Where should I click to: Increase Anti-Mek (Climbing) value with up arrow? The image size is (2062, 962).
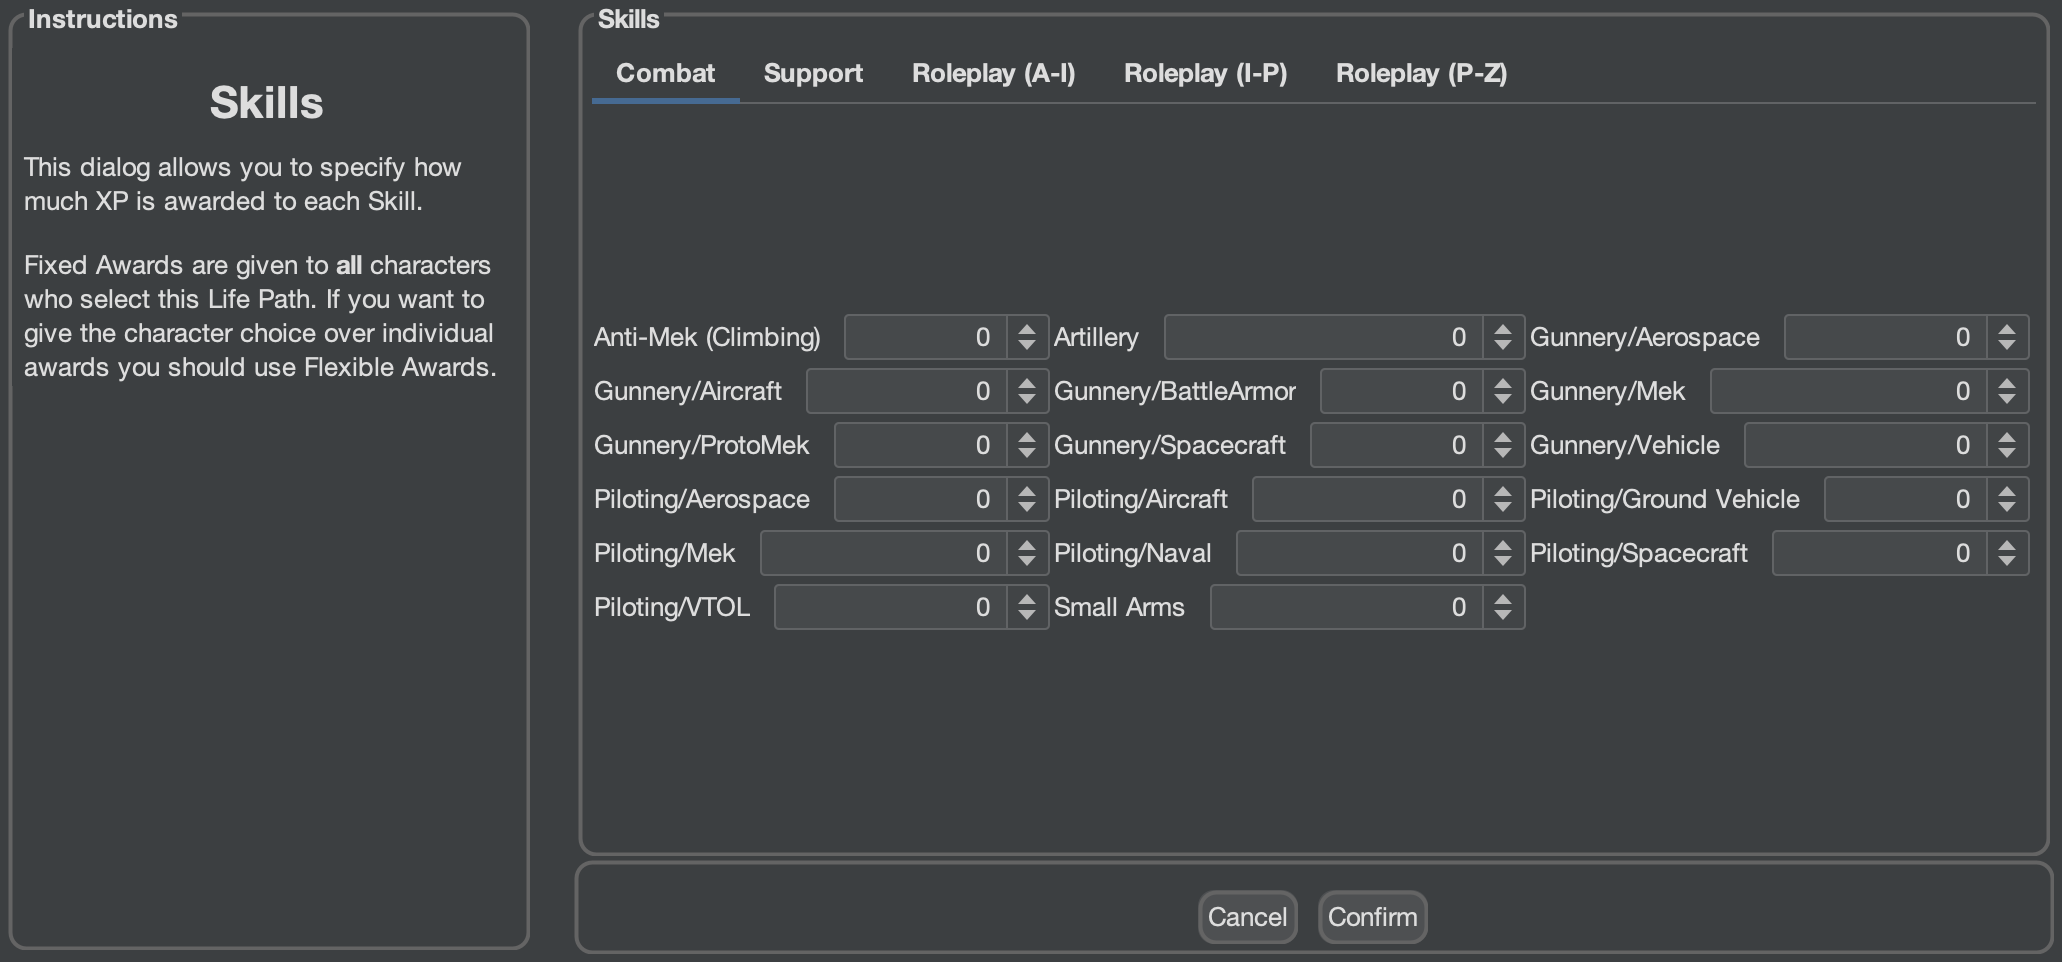tap(1027, 328)
